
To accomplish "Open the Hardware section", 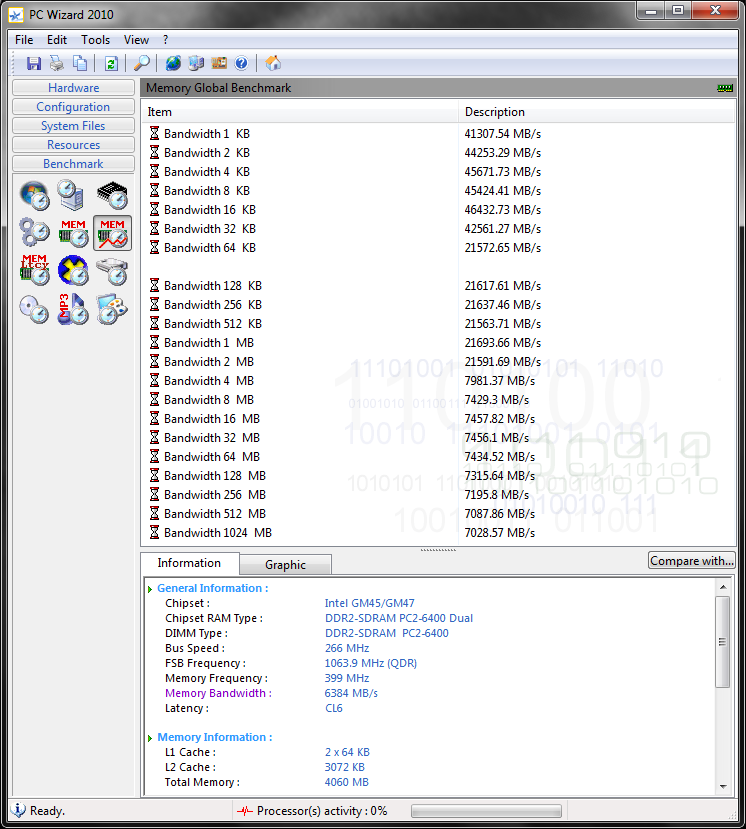I will coord(73,88).
